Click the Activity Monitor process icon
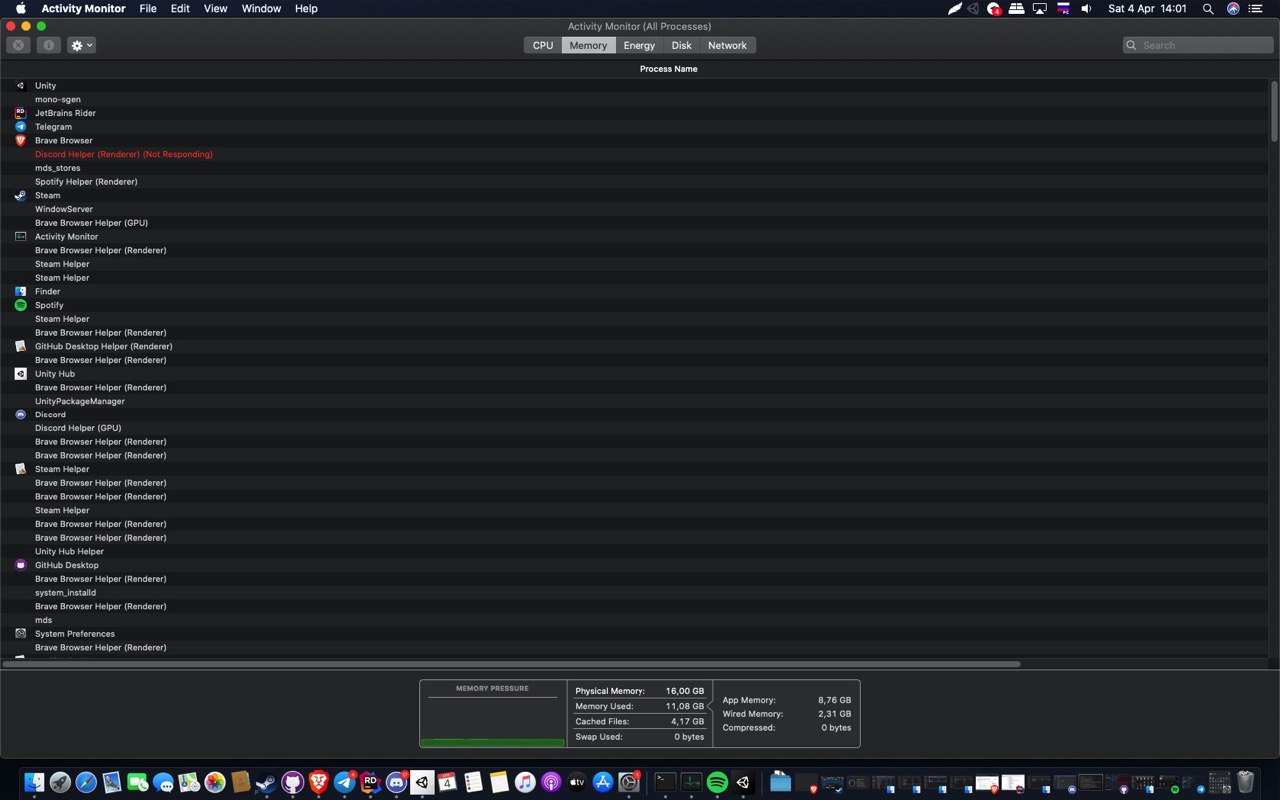 tap(20, 237)
